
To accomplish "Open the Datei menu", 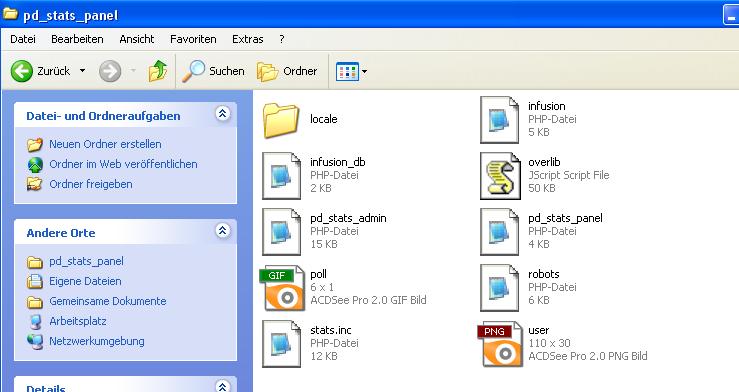I will [x=23, y=39].
